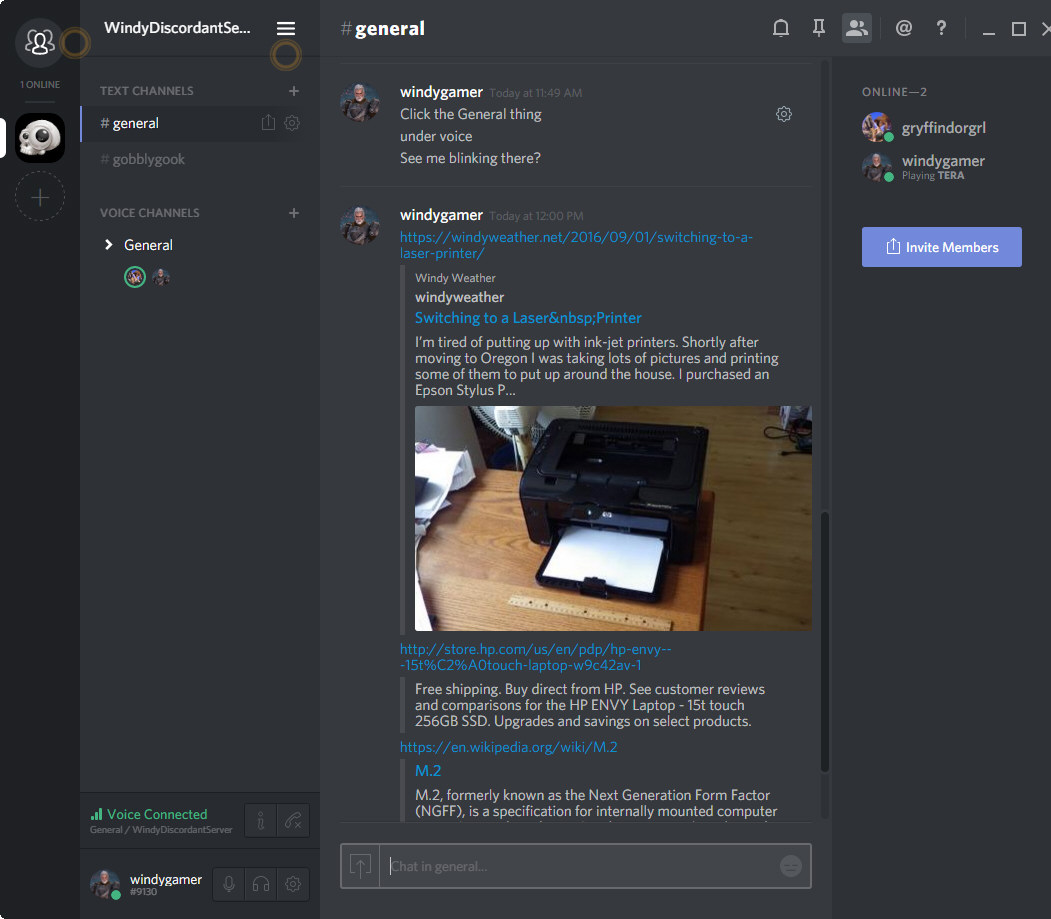Click the chat message scrollbar thumb
This screenshot has height=919, width=1051.
(825, 640)
